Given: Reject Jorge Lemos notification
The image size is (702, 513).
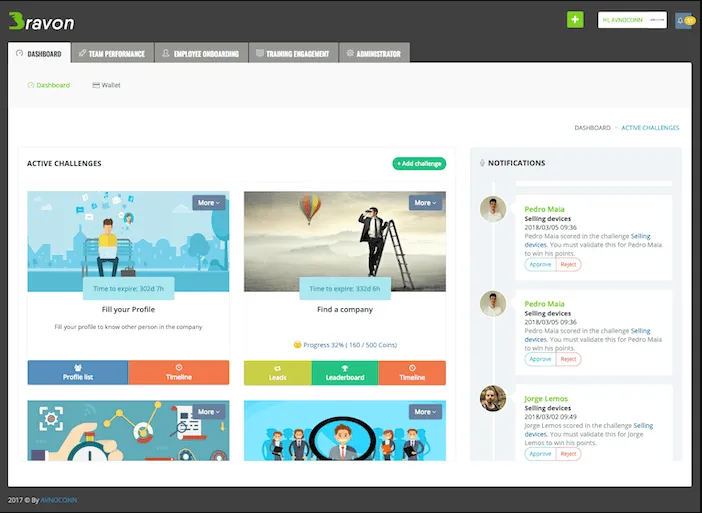Looking at the screenshot, I should pyautogui.click(x=569, y=454).
